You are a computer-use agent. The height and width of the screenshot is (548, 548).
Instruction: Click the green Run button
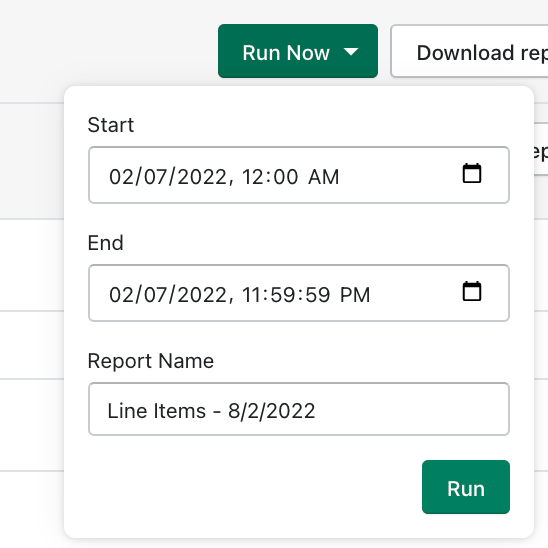point(466,487)
